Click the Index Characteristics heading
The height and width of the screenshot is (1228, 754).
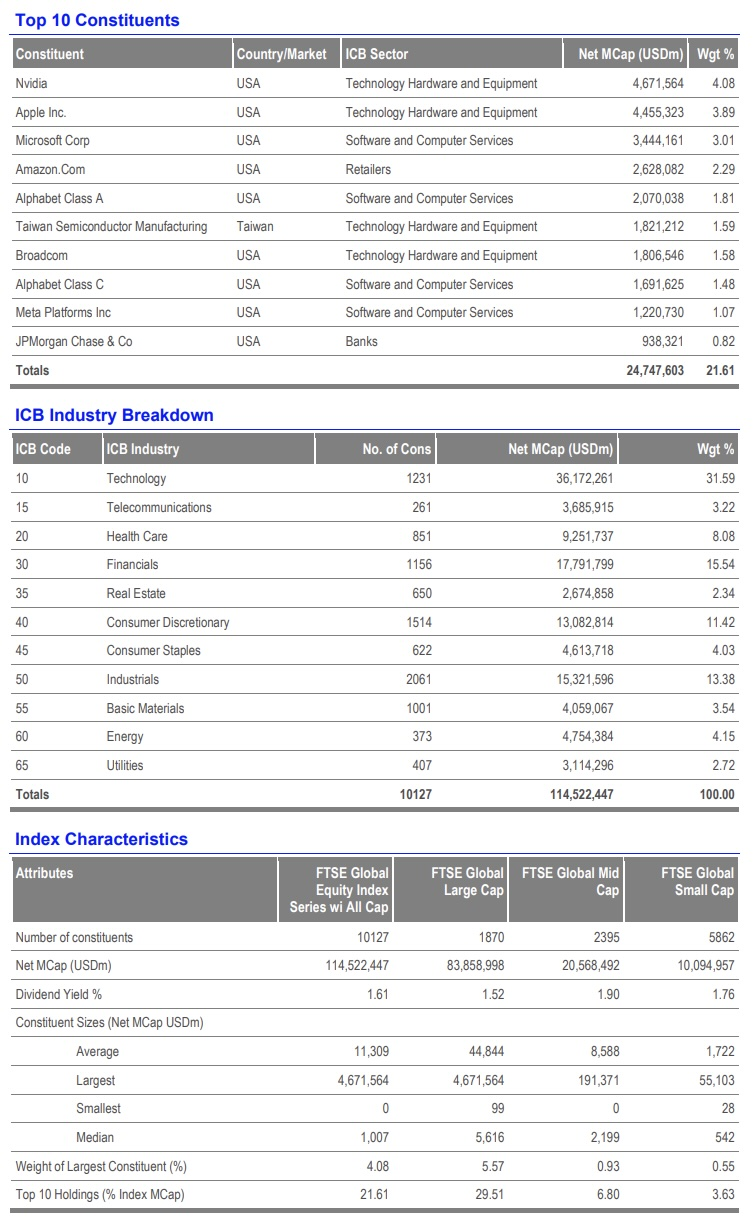[101, 839]
